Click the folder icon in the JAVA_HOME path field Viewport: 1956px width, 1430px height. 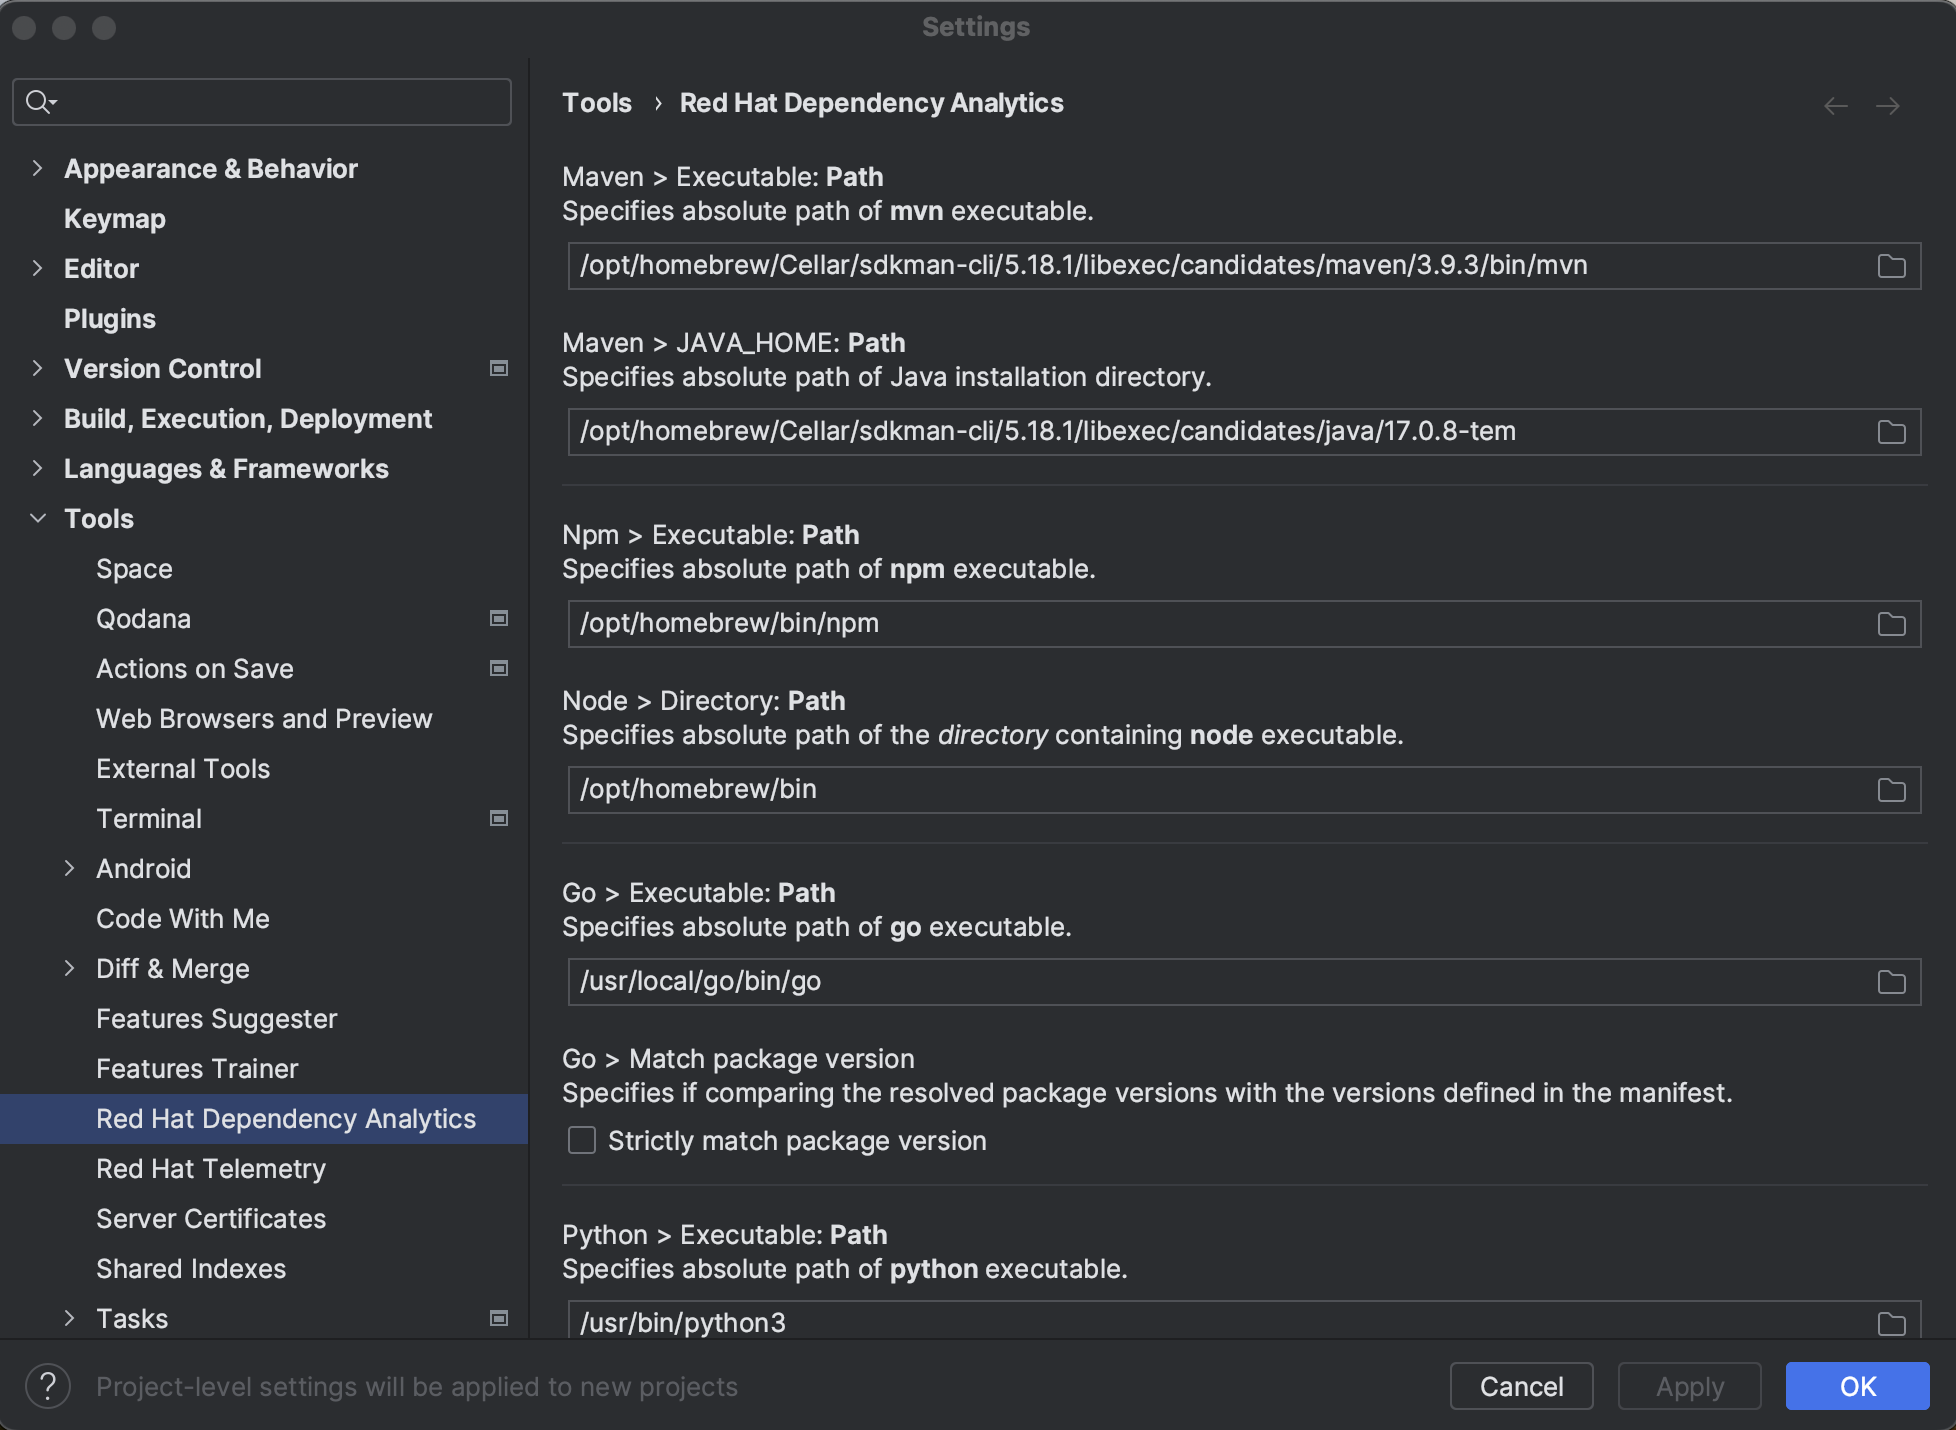point(1891,432)
